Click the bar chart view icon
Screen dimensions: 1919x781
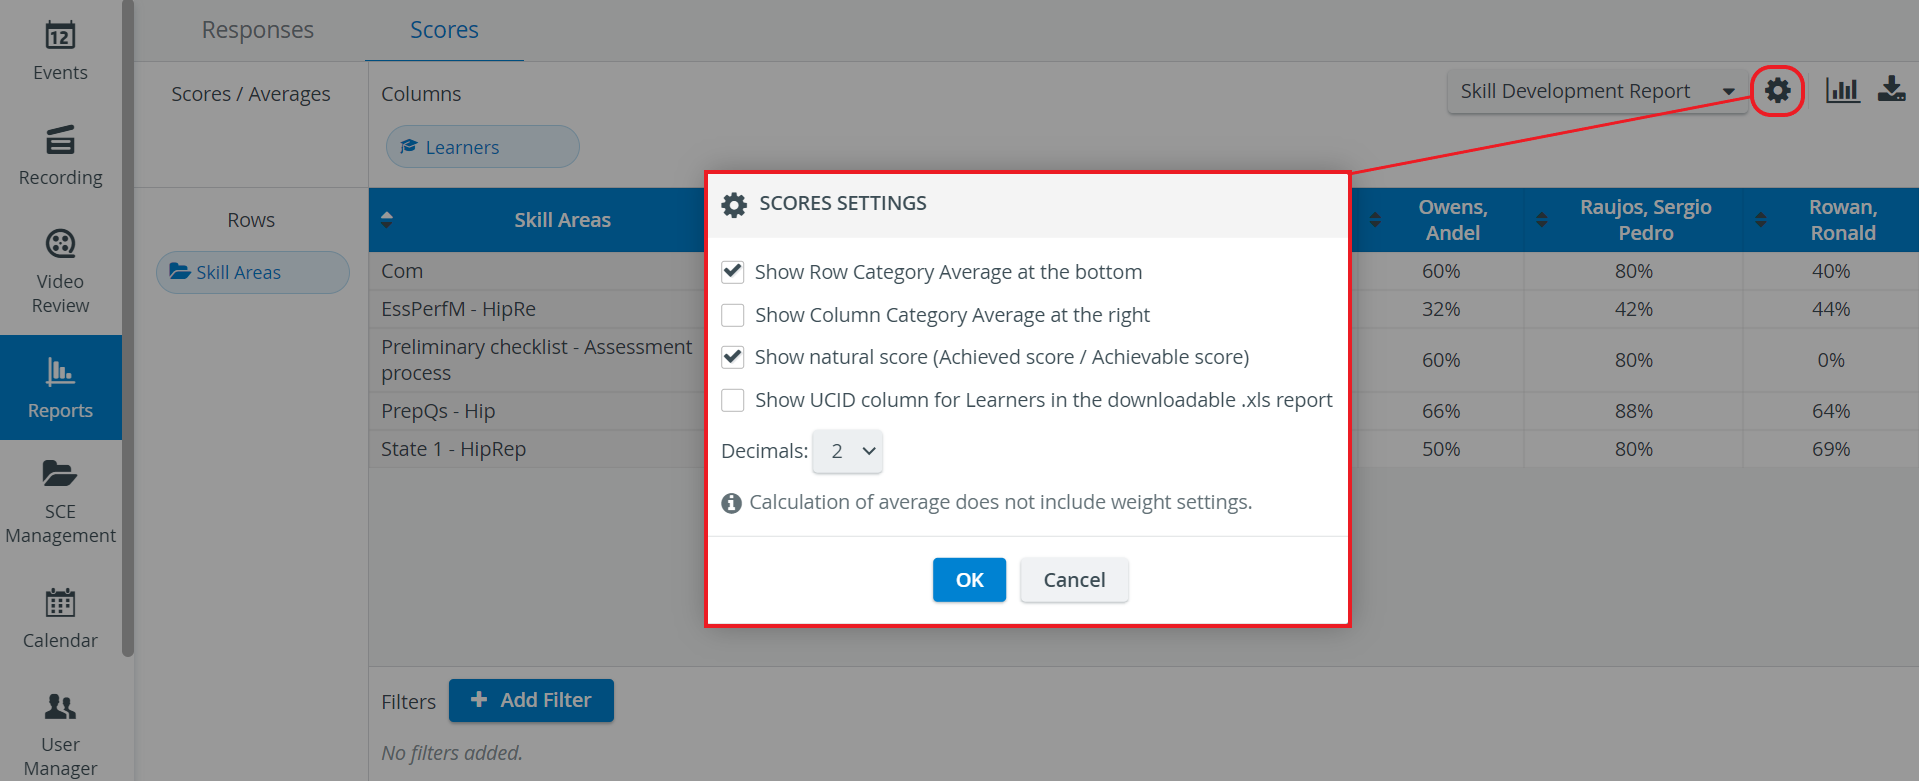tap(1842, 90)
